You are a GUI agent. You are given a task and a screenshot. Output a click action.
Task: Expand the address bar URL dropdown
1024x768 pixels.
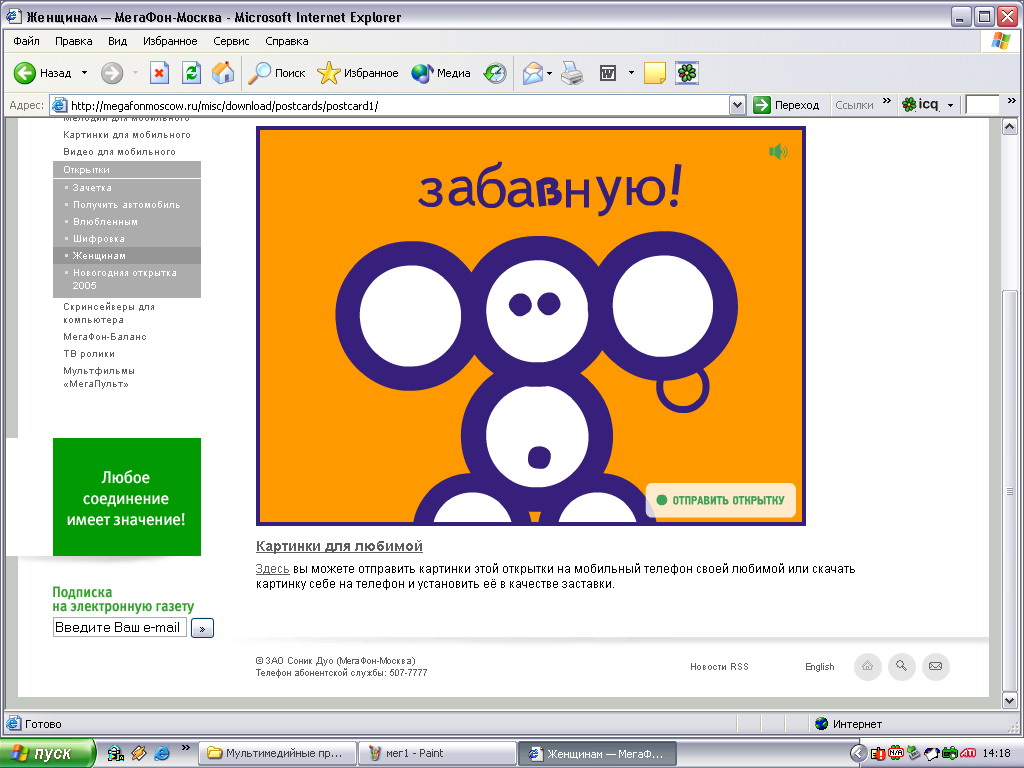tap(738, 105)
